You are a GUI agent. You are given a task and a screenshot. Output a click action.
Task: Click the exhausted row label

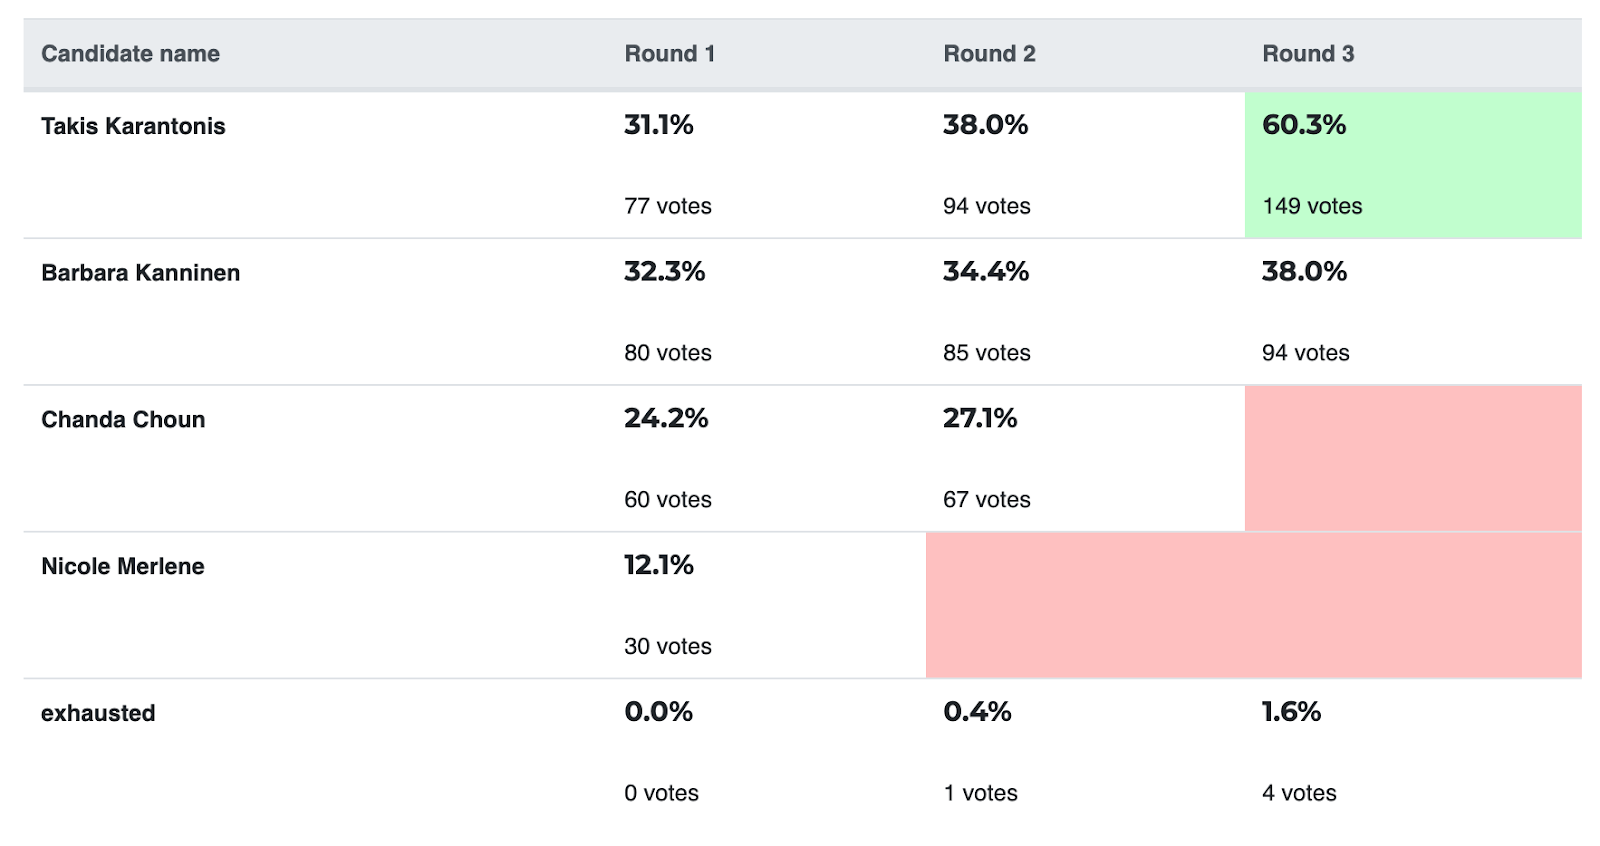pos(98,713)
